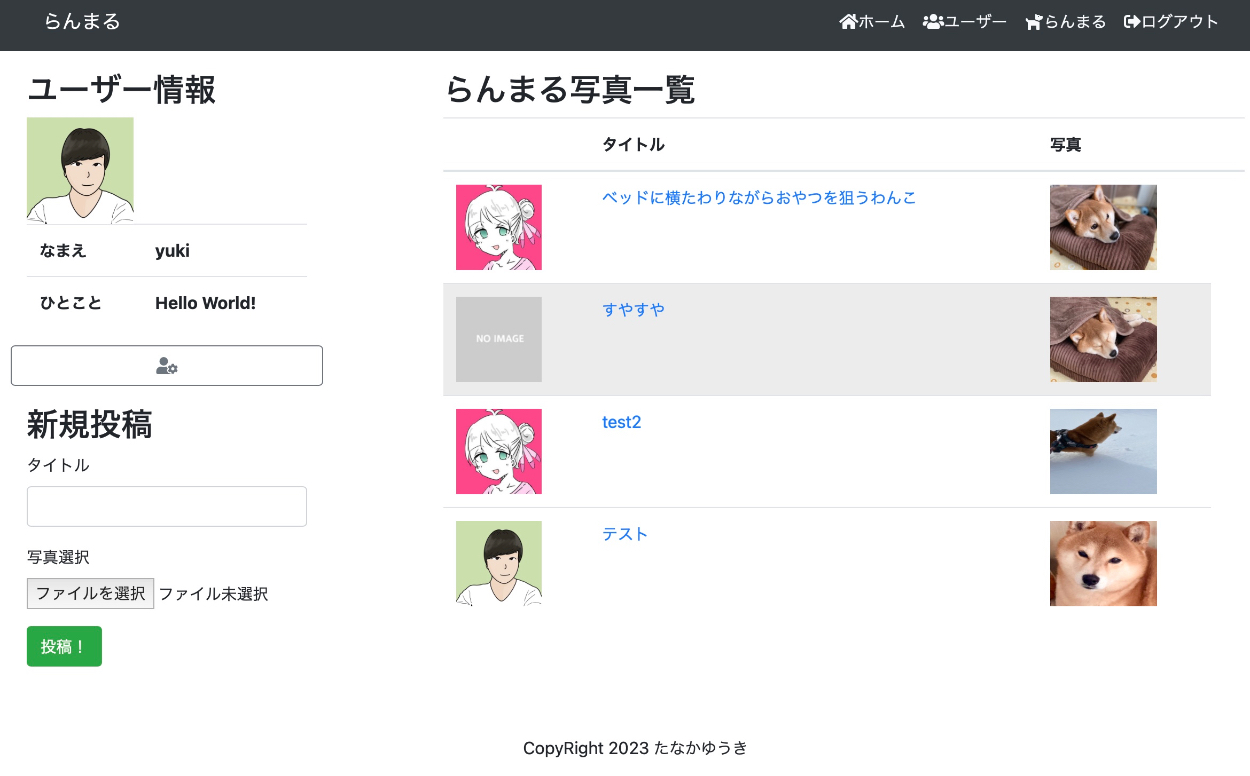Go to the ホーム menu item

pos(882,22)
